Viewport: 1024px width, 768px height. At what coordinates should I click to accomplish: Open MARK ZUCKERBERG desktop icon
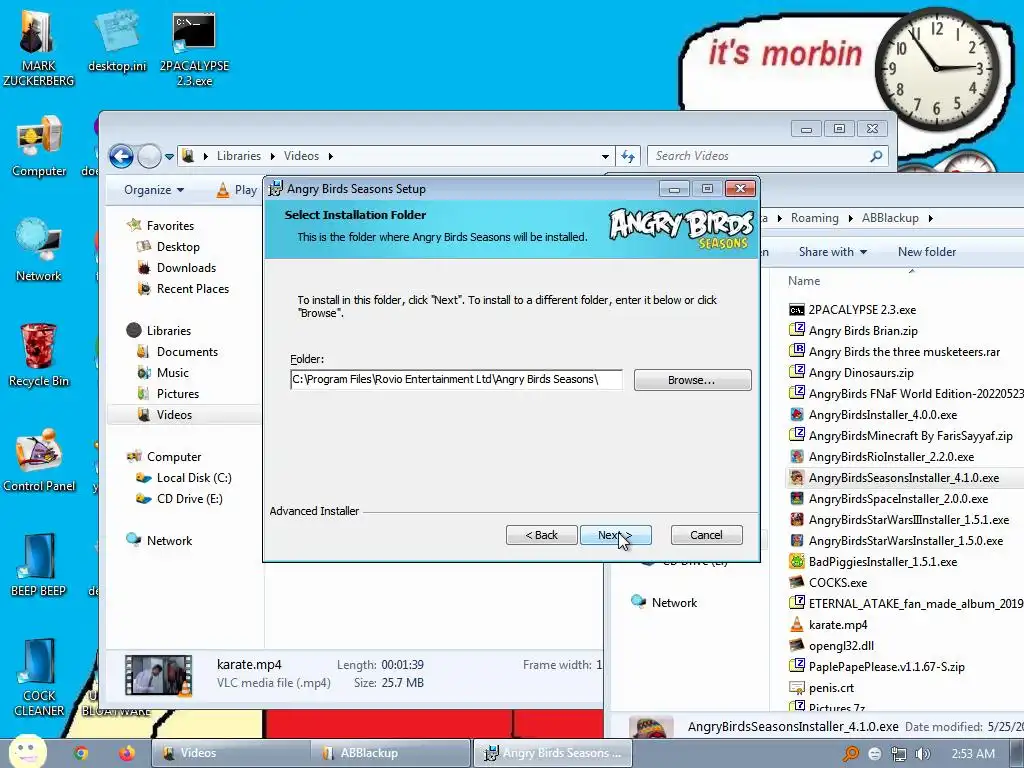click(39, 50)
